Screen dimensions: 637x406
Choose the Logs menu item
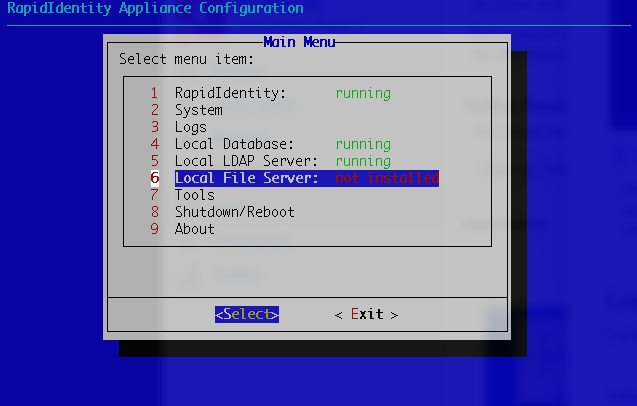click(x=191, y=127)
